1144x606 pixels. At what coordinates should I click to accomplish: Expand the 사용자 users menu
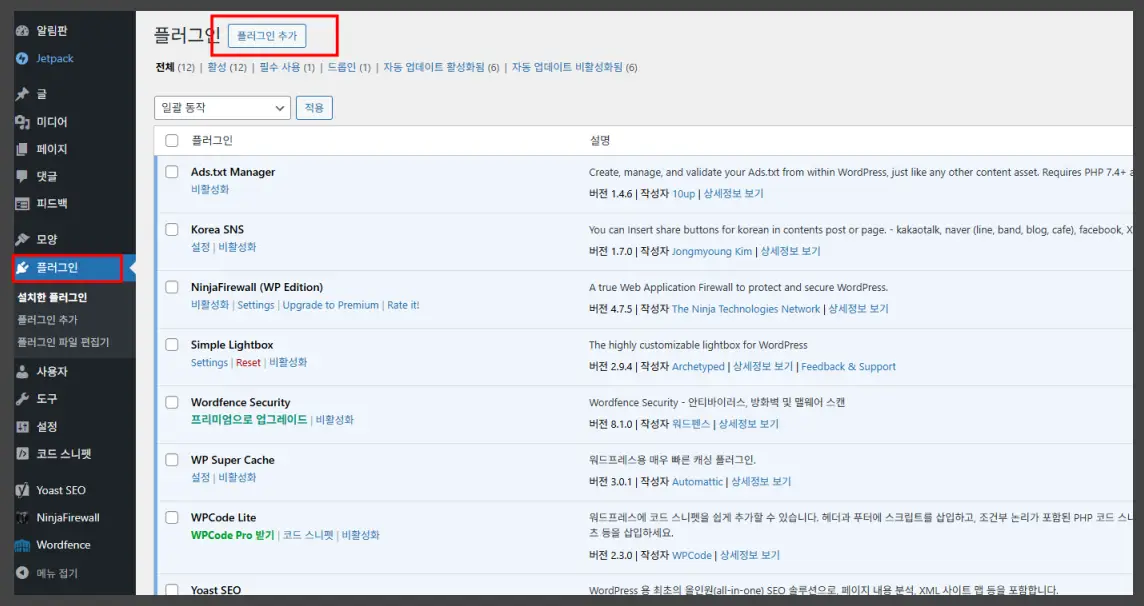52,372
